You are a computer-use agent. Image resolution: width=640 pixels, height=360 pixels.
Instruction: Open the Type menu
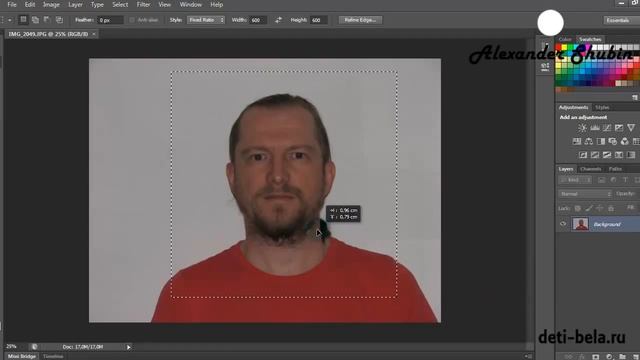[x=97, y=4]
